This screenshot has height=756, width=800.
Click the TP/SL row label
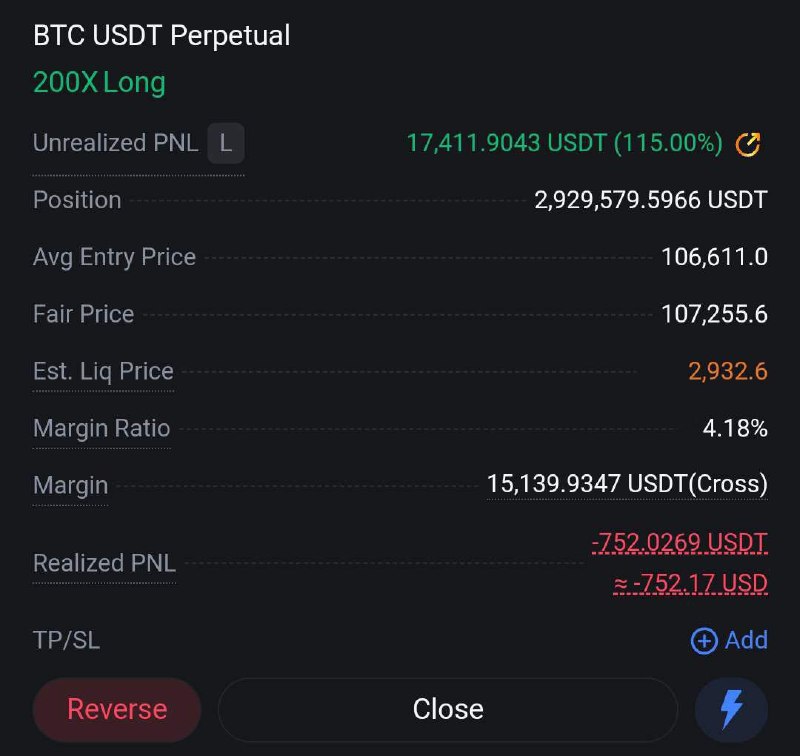coord(66,640)
